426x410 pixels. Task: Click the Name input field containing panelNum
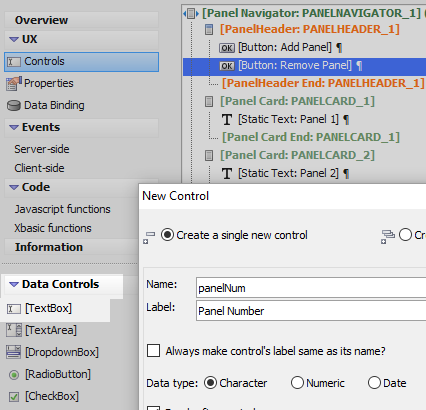click(311, 288)
